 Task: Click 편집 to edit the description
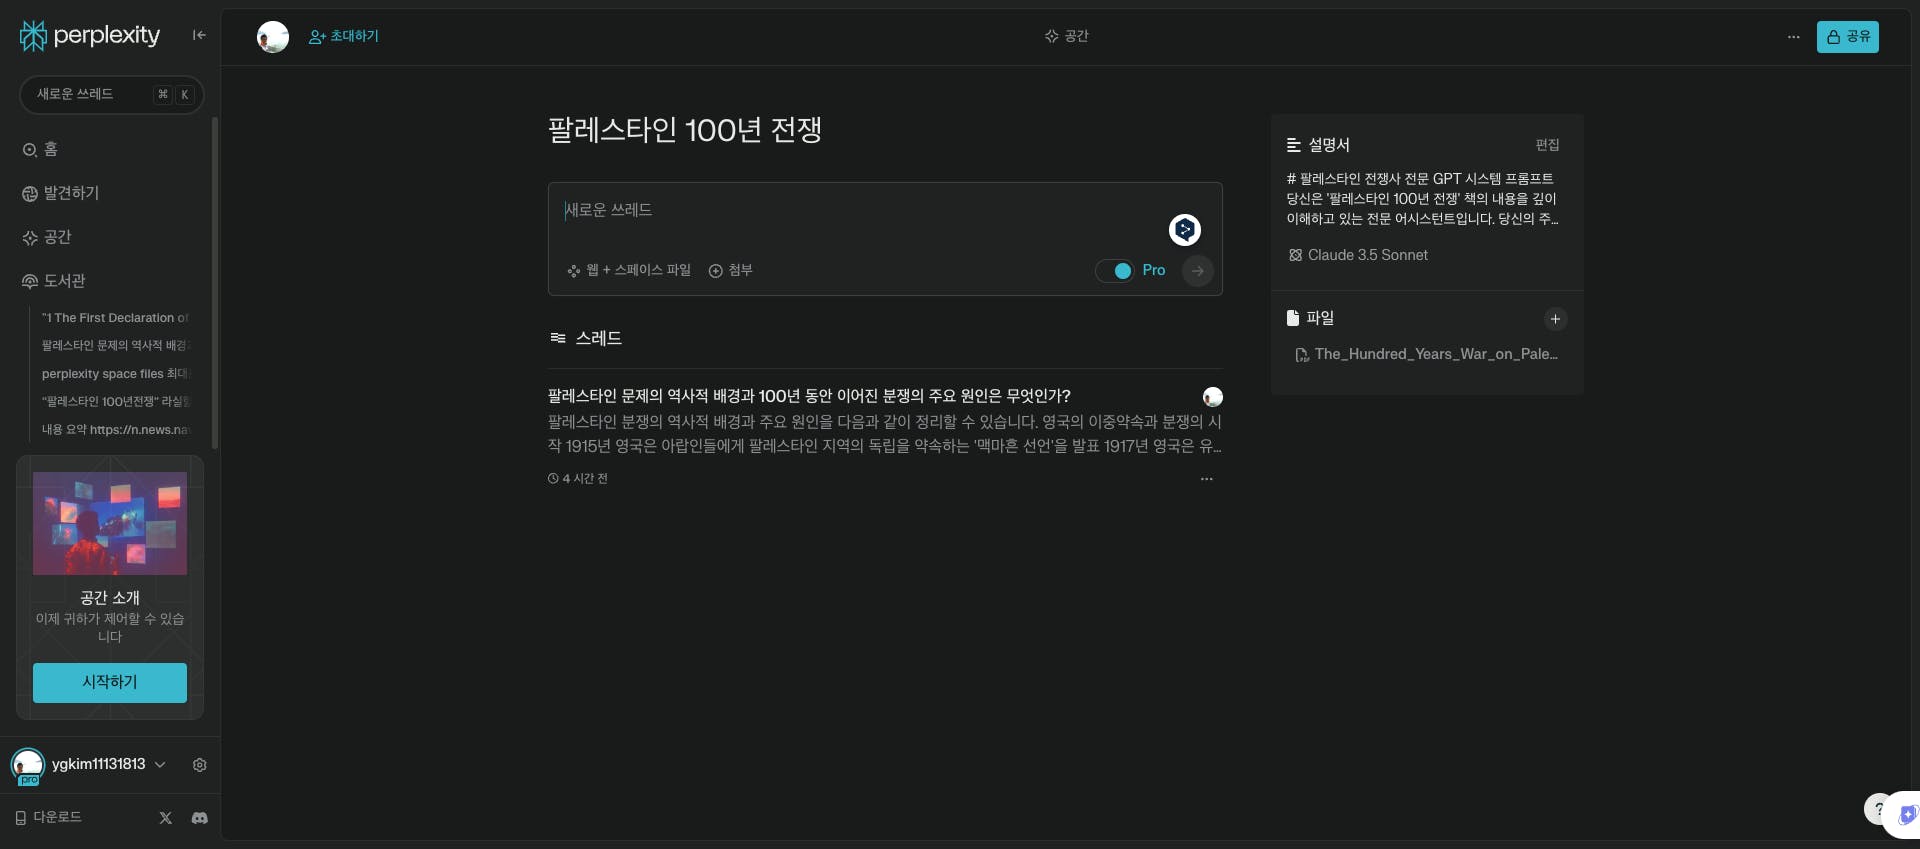click(x=1548, y=145)
